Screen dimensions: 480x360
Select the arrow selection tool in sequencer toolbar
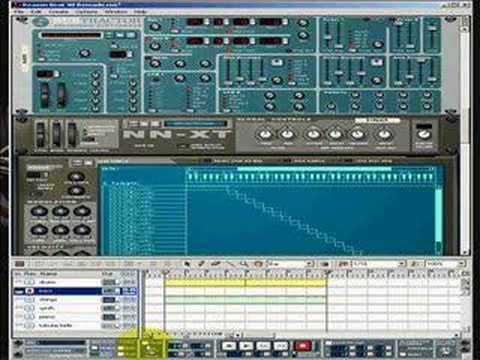187,264
